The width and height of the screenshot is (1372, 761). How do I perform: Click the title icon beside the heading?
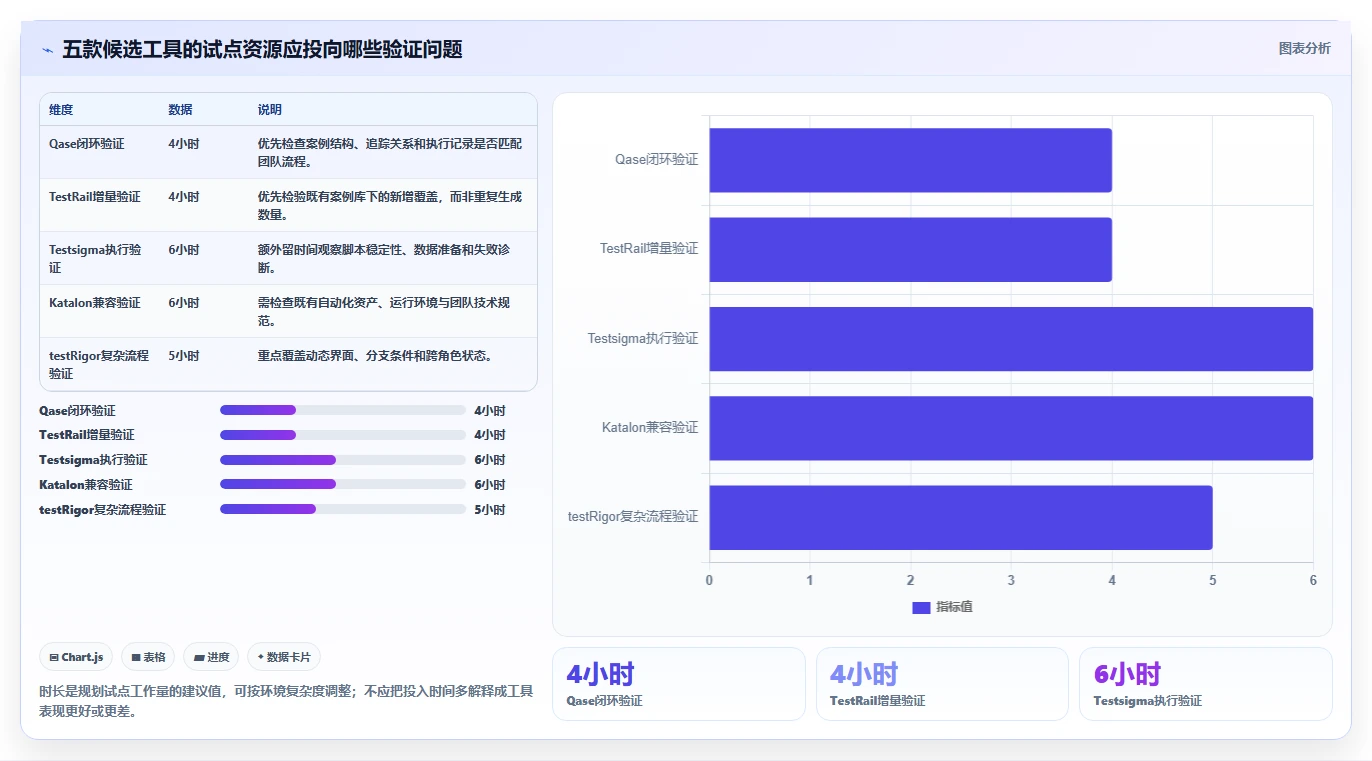click(x=47, y=50)
